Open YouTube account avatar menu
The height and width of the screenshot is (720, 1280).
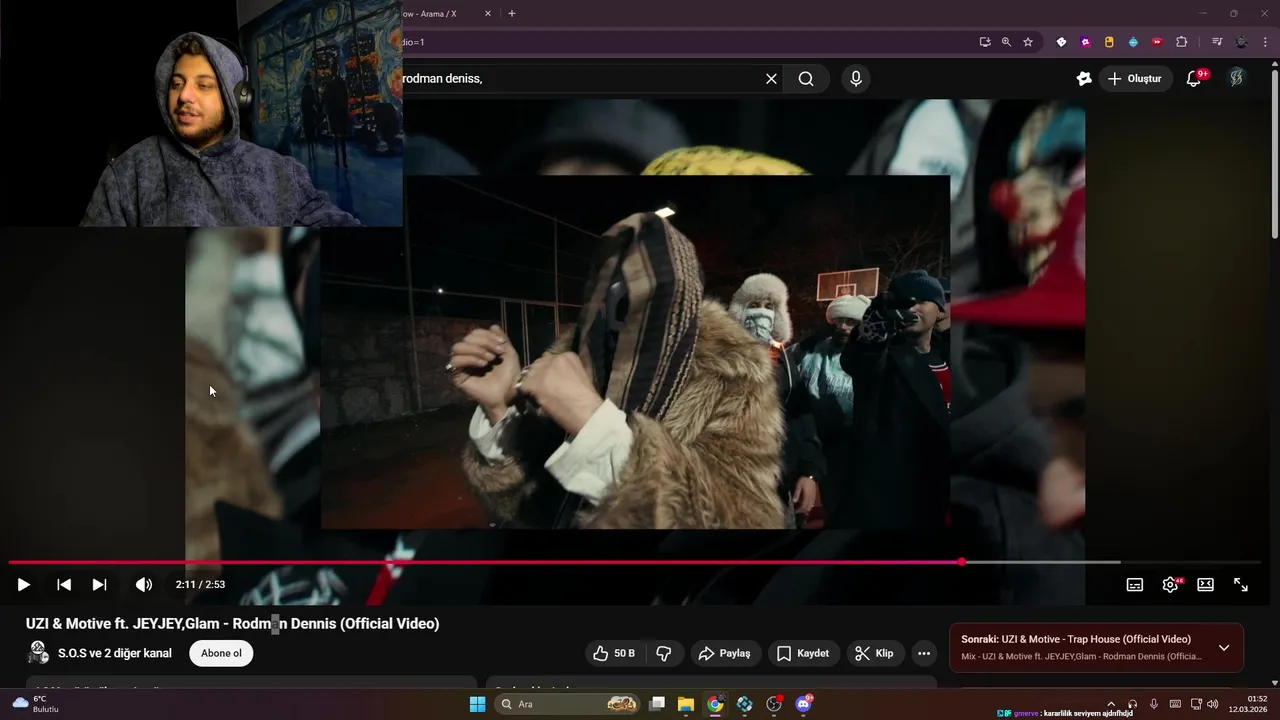coord(1236,79)
